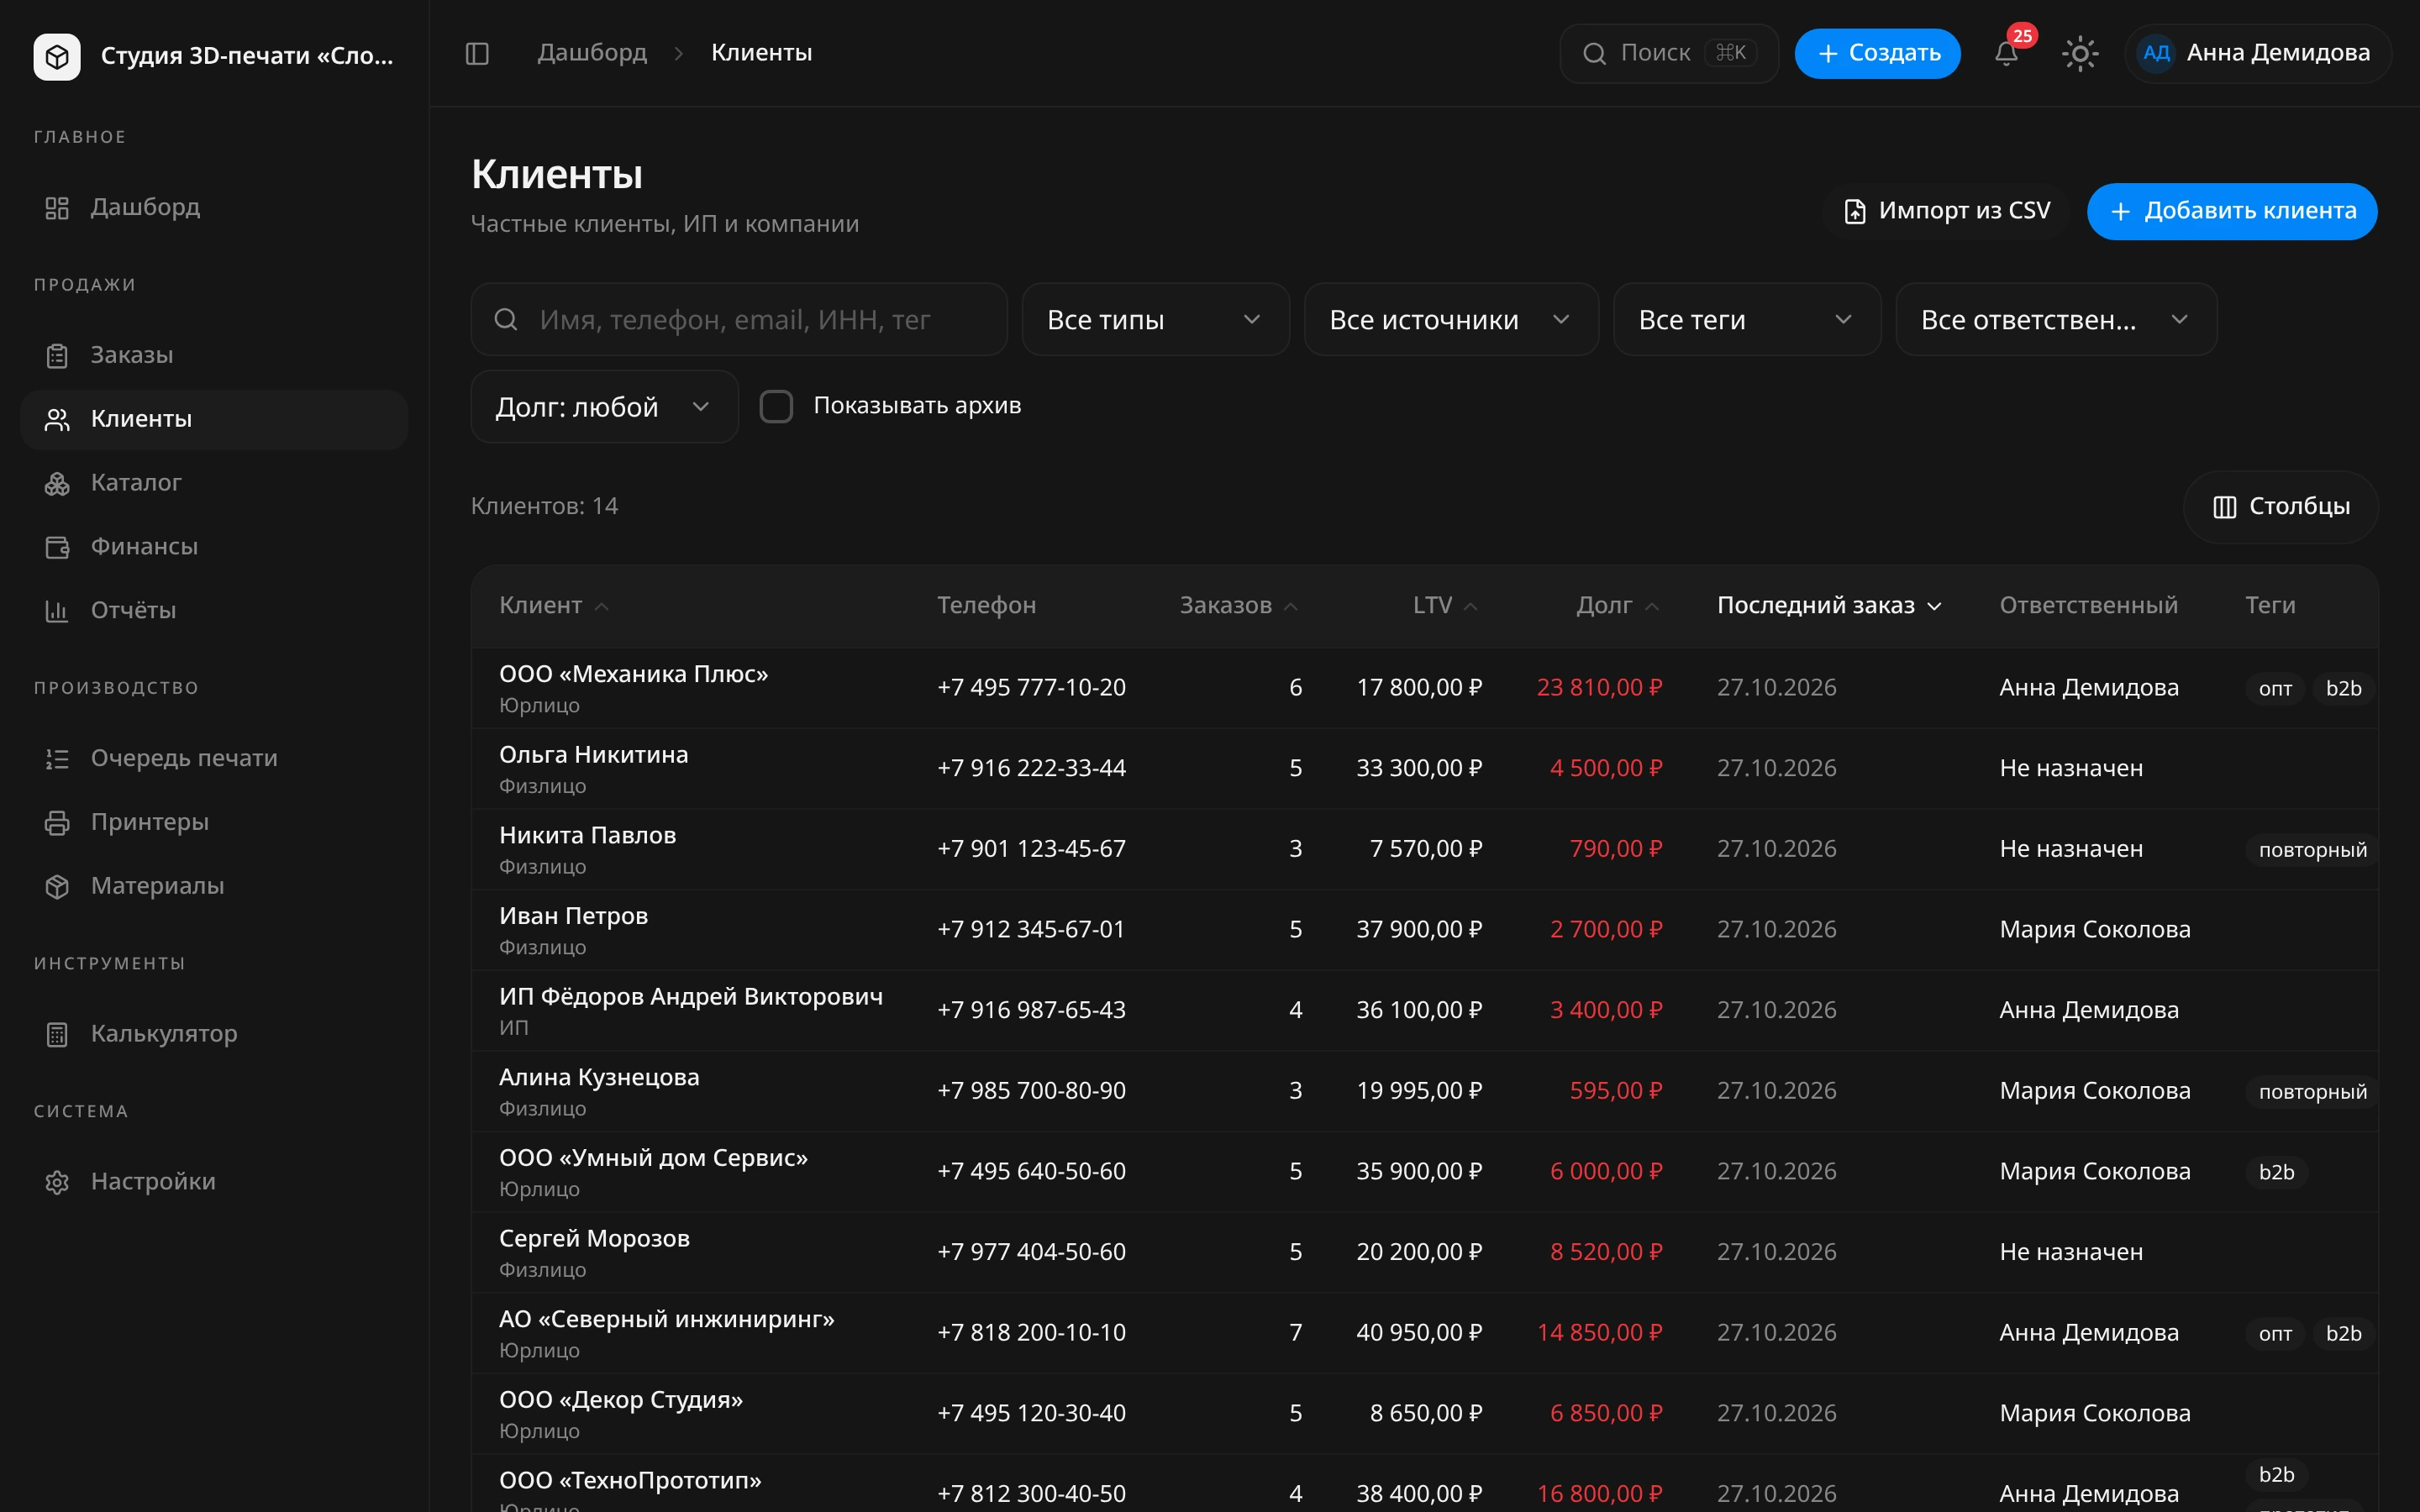Image resolution: width=2420 pixels, height=1512 pixels.
Task: Sort table by Заказов column
Action: point(1238,606)
